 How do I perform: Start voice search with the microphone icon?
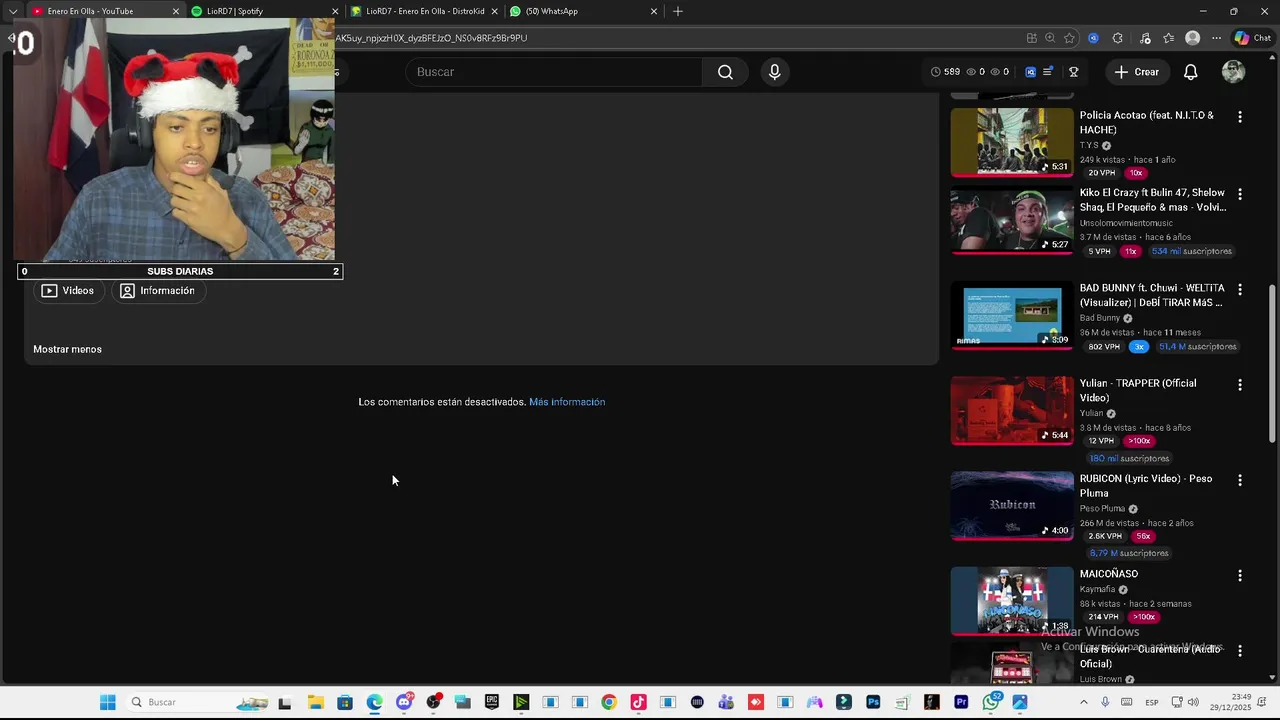pos(774,72)
